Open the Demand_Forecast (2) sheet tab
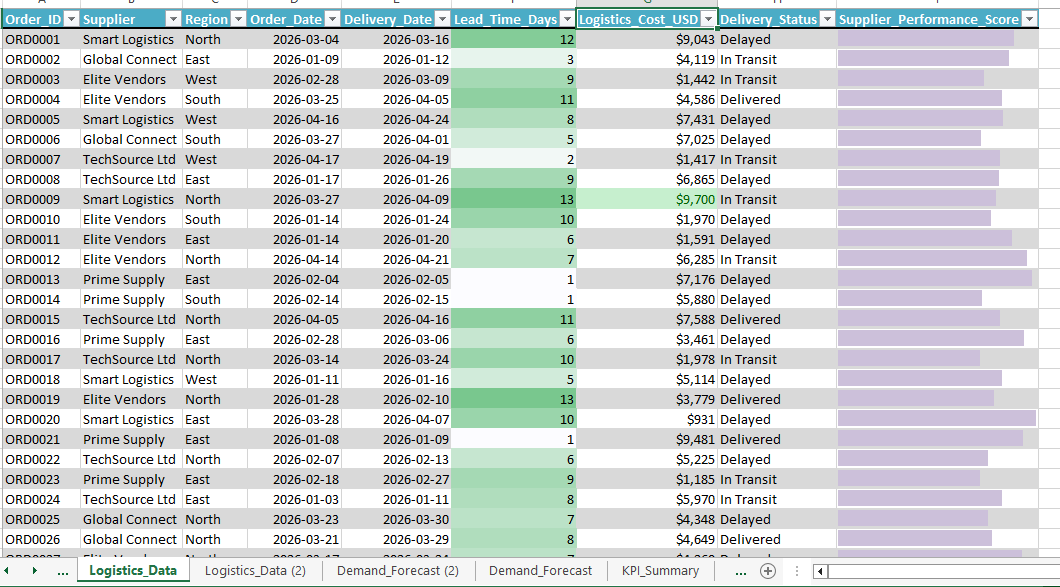Image resolution: width=1060 pixels, height=587 pixels. pos(398,571)
